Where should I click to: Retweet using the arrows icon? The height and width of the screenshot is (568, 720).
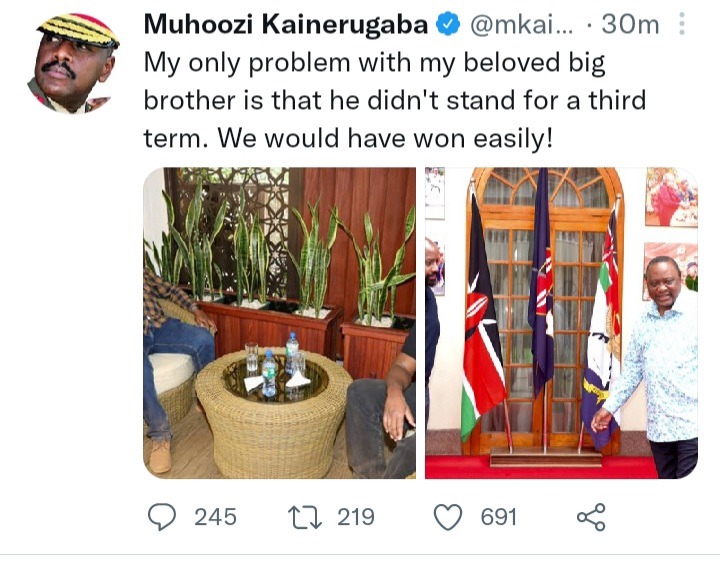[305, 517]
